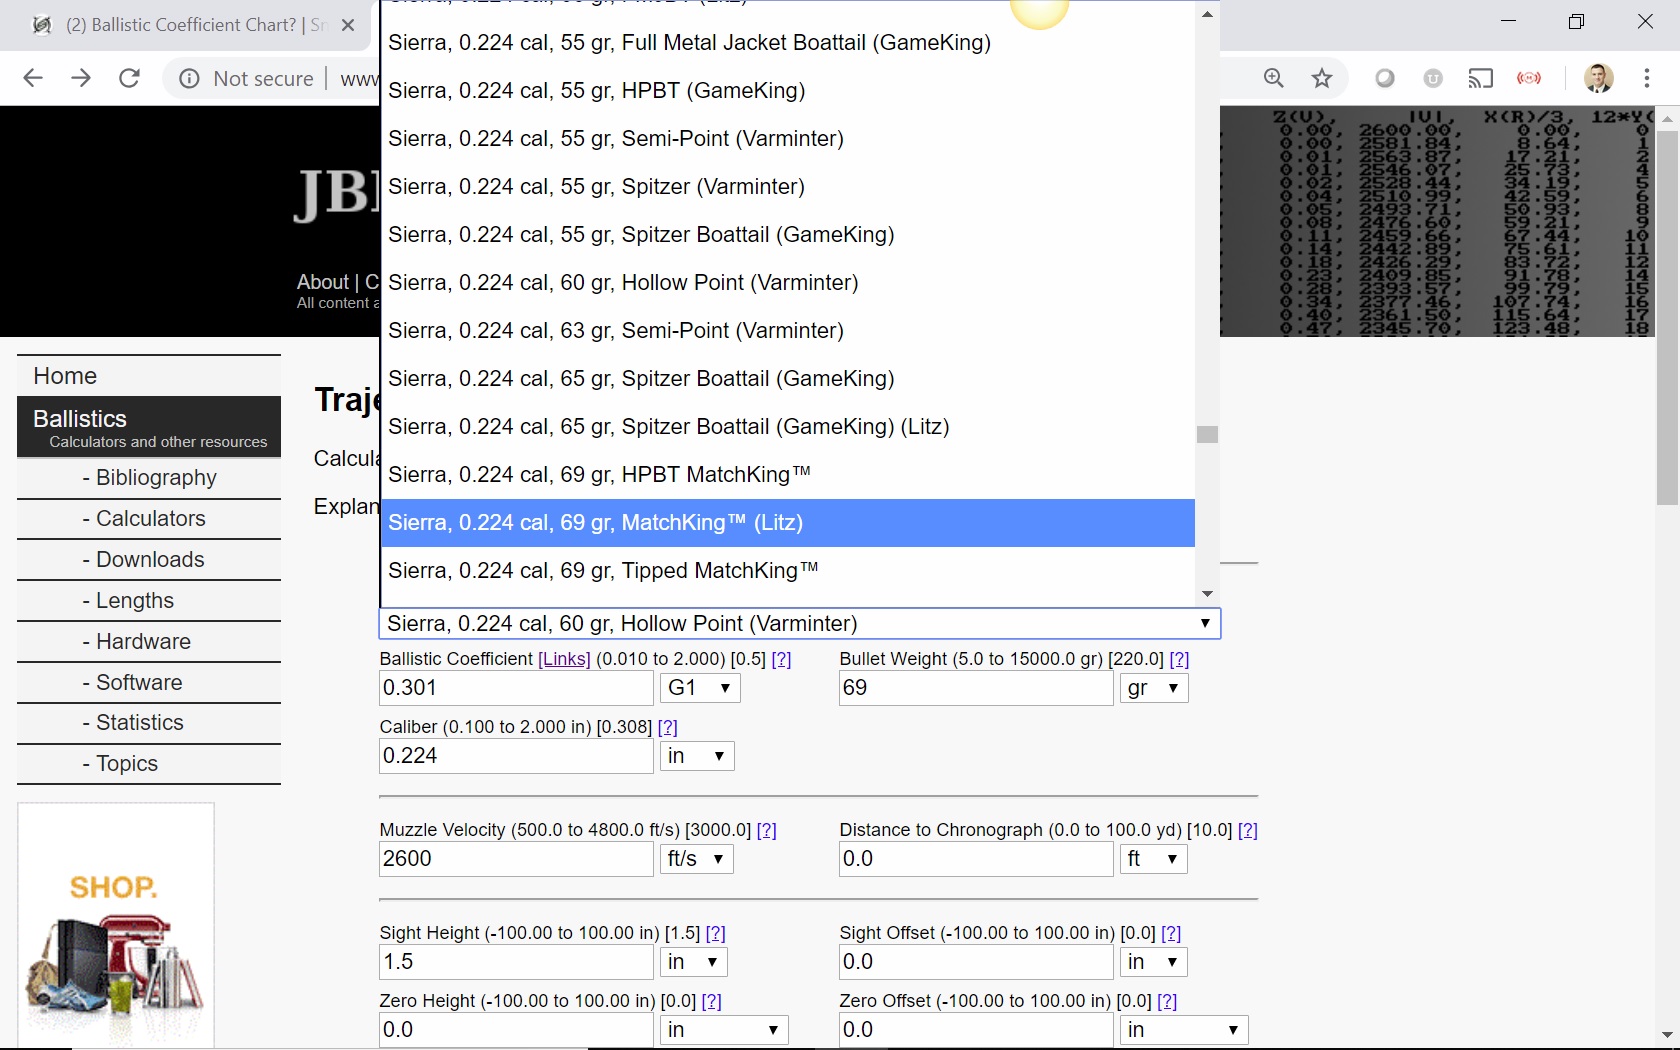Choose Sierra 55 gr HPBT GameKing option
Viewport: 1680px width, 1050px height.
coord(596,91)
